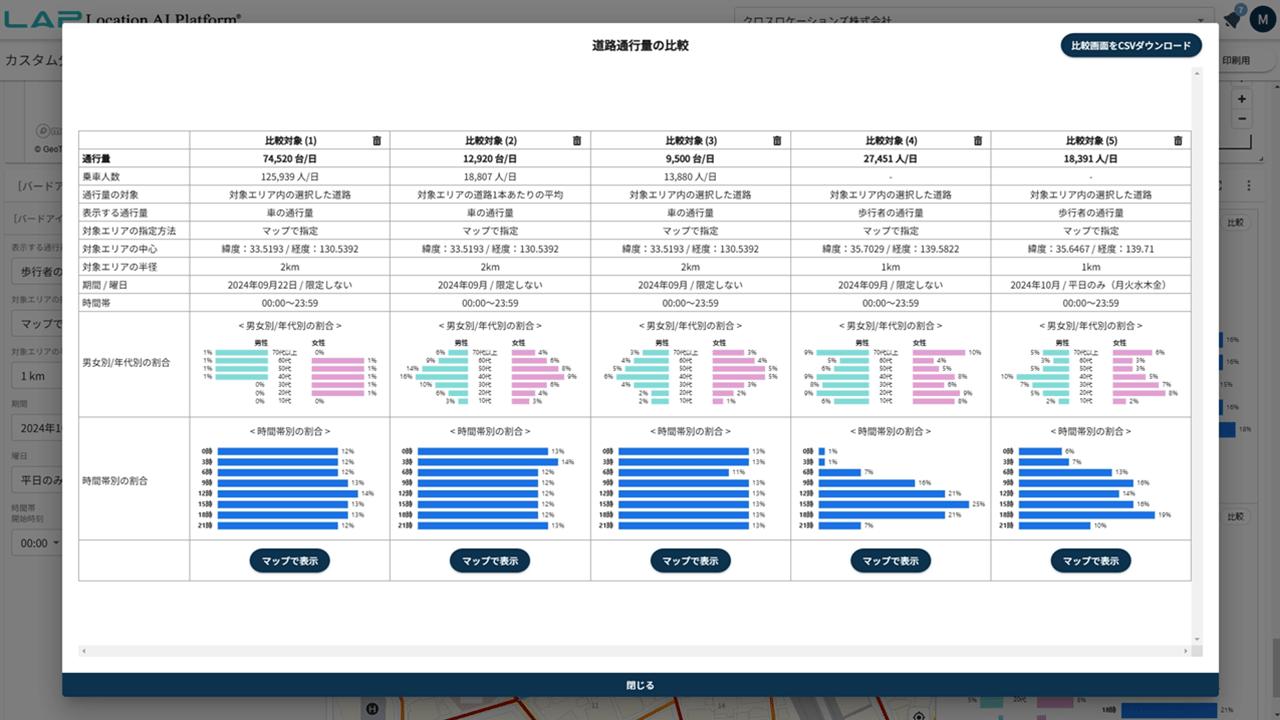Close the dialog with 閉じる button
Image resolution: width=1280 pixels, height=720 pixels.
pos(640,685)
